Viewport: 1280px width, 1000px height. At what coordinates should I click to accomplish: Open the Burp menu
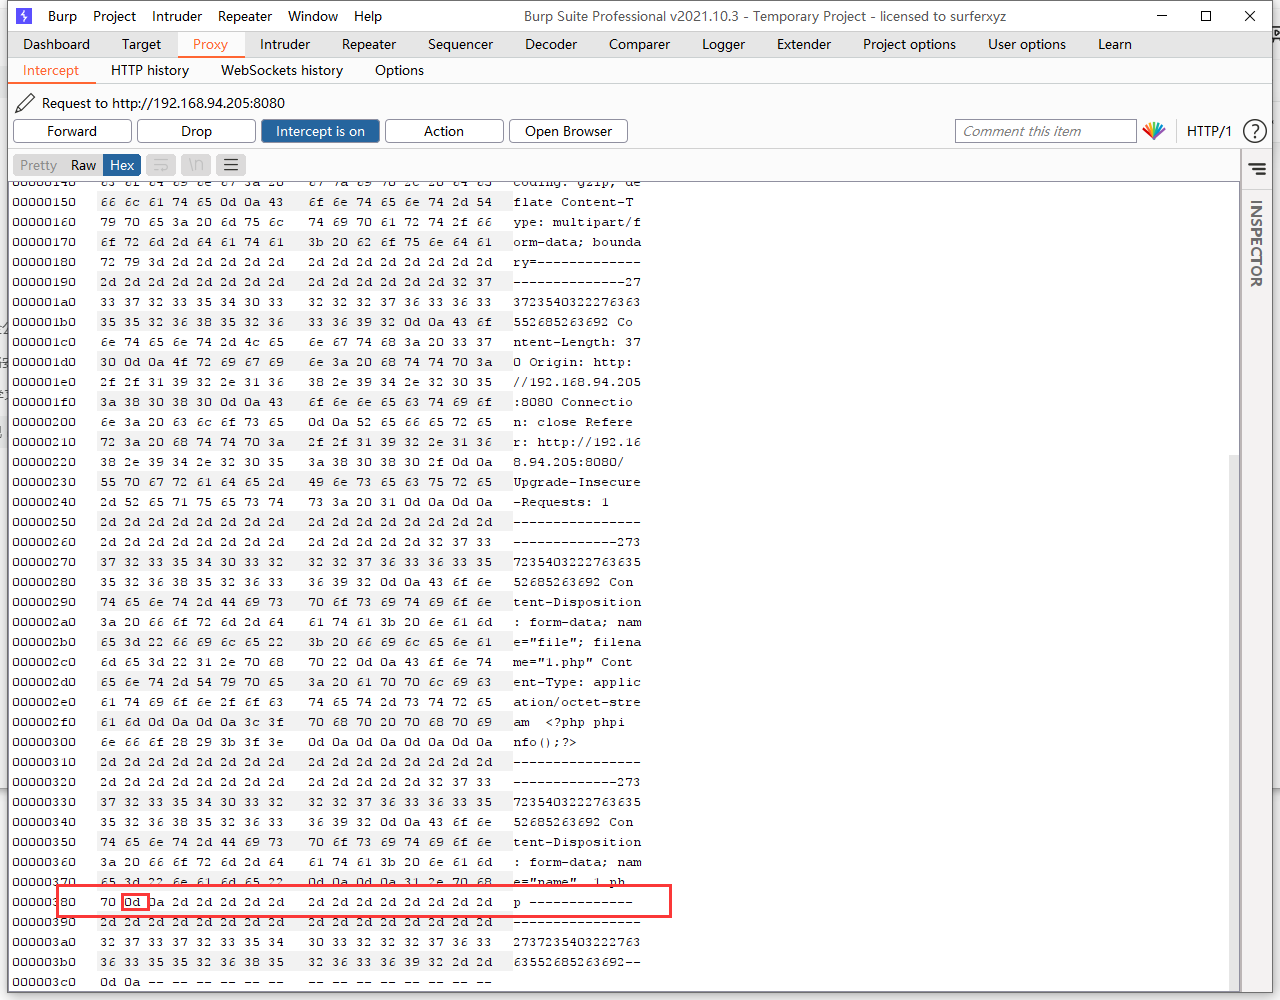(62, 16)
